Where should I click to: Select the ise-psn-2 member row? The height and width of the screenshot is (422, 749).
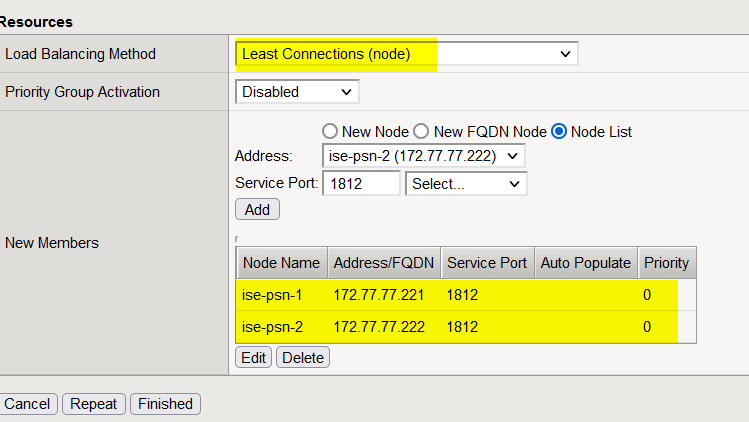tap(466, 327)
